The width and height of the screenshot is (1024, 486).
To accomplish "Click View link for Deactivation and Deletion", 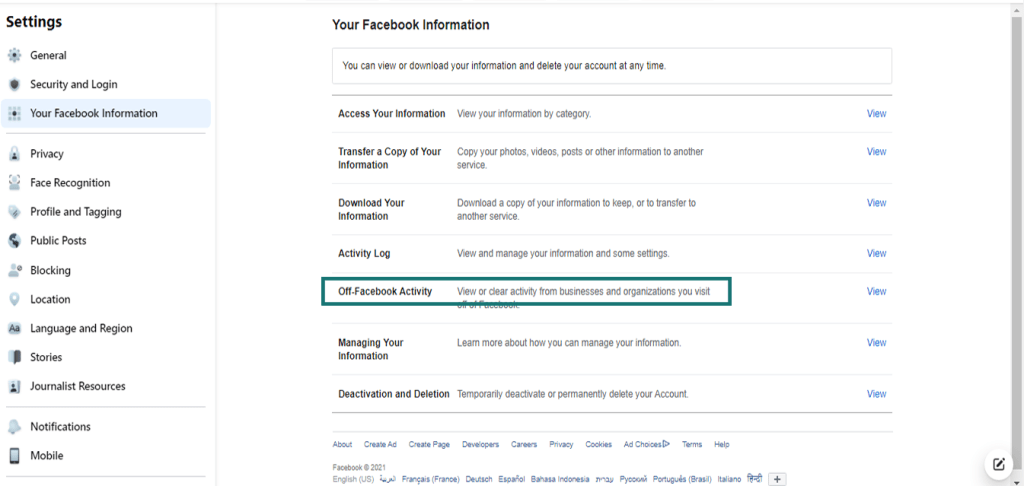I will [x=876, y=394].
